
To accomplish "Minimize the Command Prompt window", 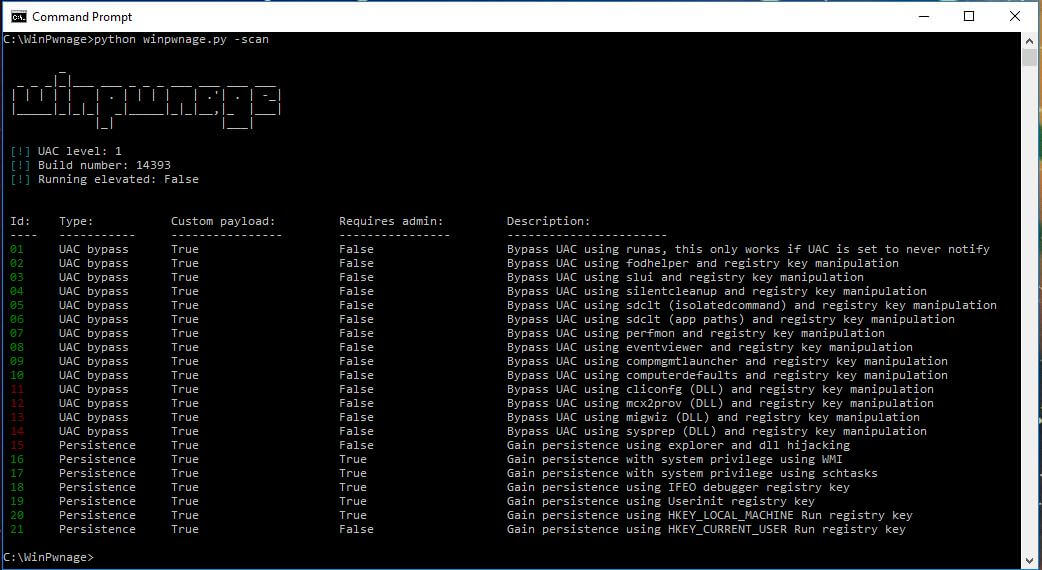I will [922, 16].
